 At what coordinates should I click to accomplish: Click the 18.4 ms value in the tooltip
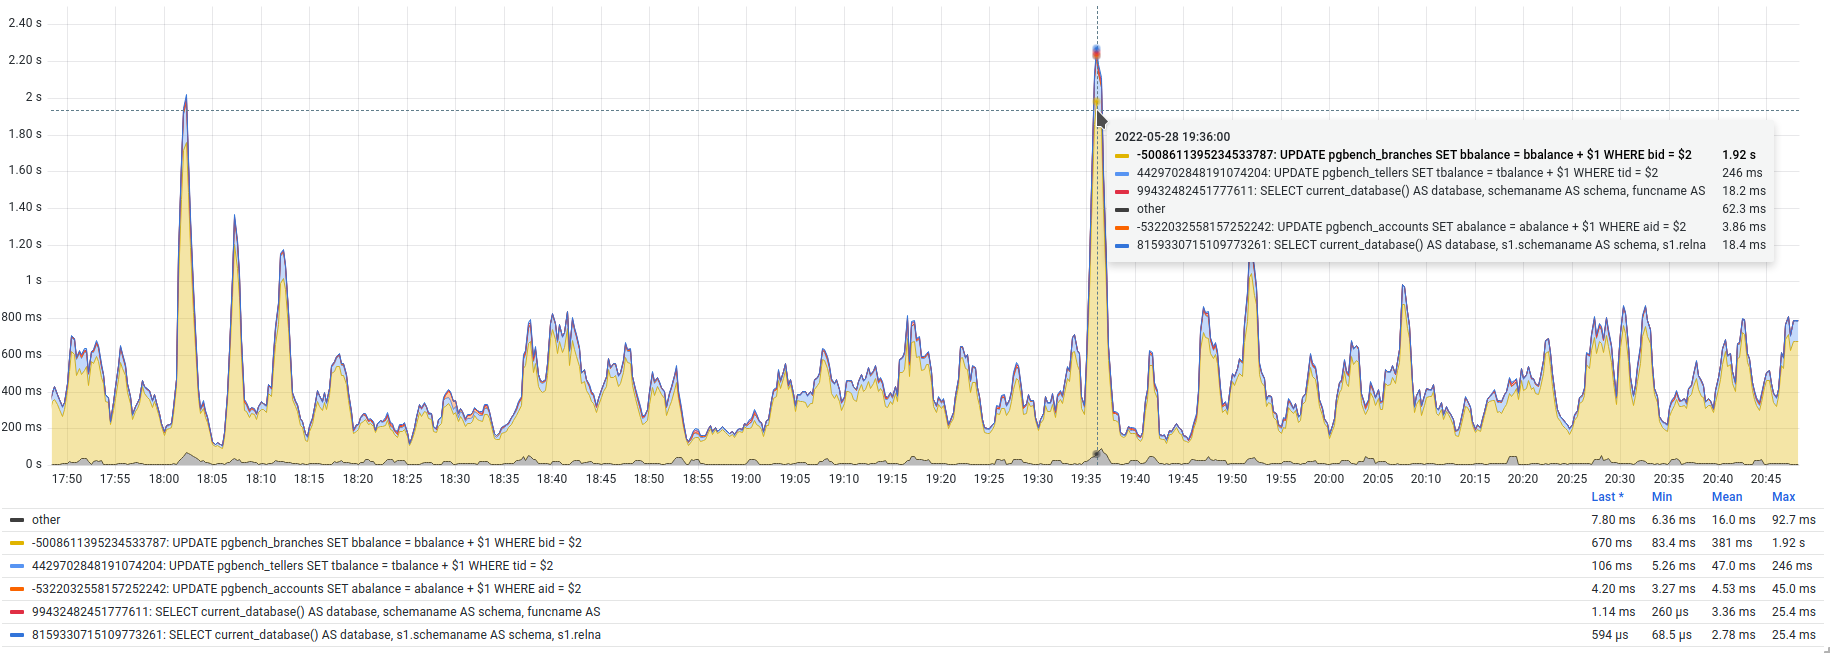pos(1744,245)
